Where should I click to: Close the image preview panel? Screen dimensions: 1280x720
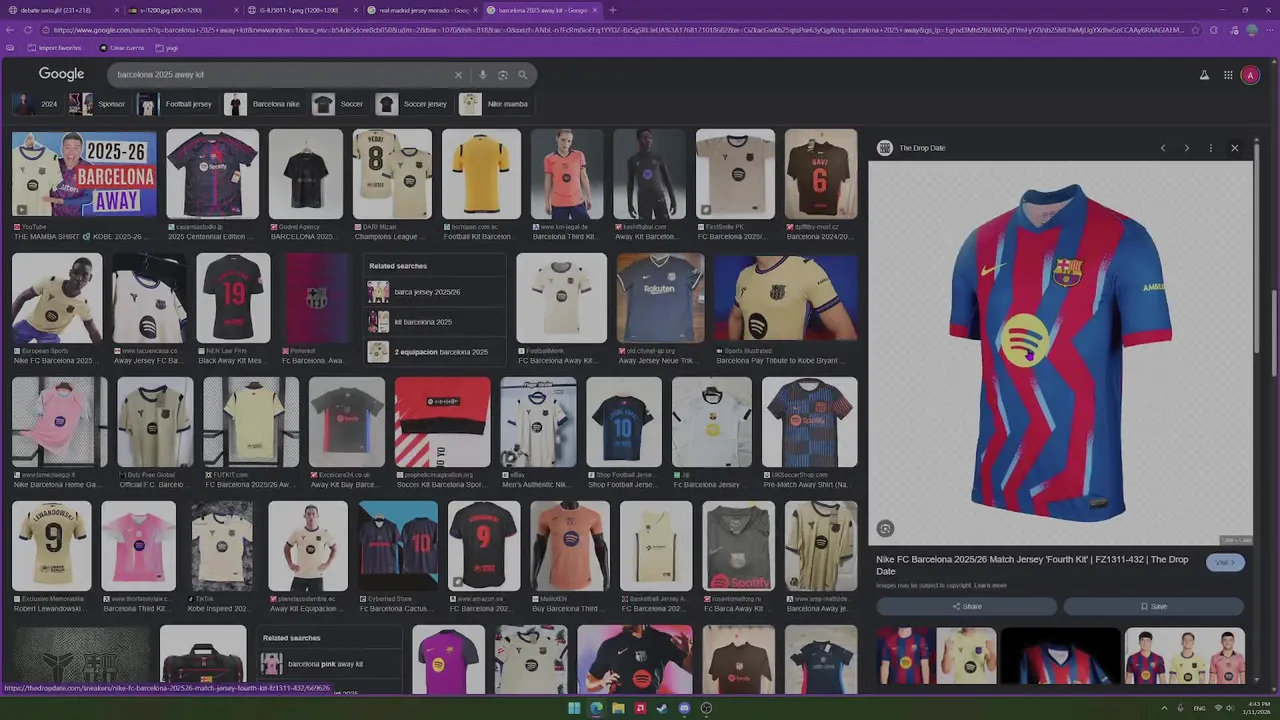coord(1234,148)
